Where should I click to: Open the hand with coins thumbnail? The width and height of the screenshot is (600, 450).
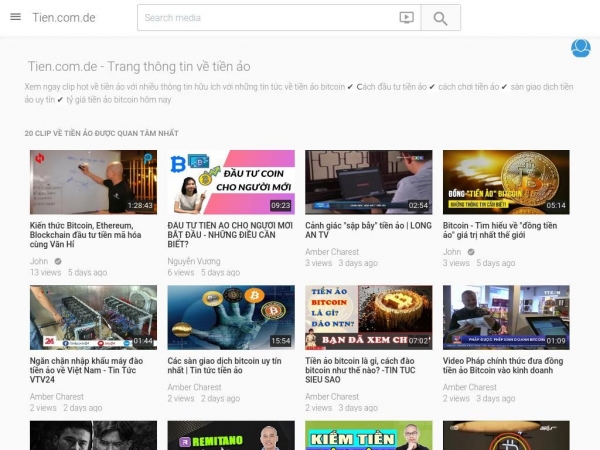pyautogui.click(x=231, y=317)
